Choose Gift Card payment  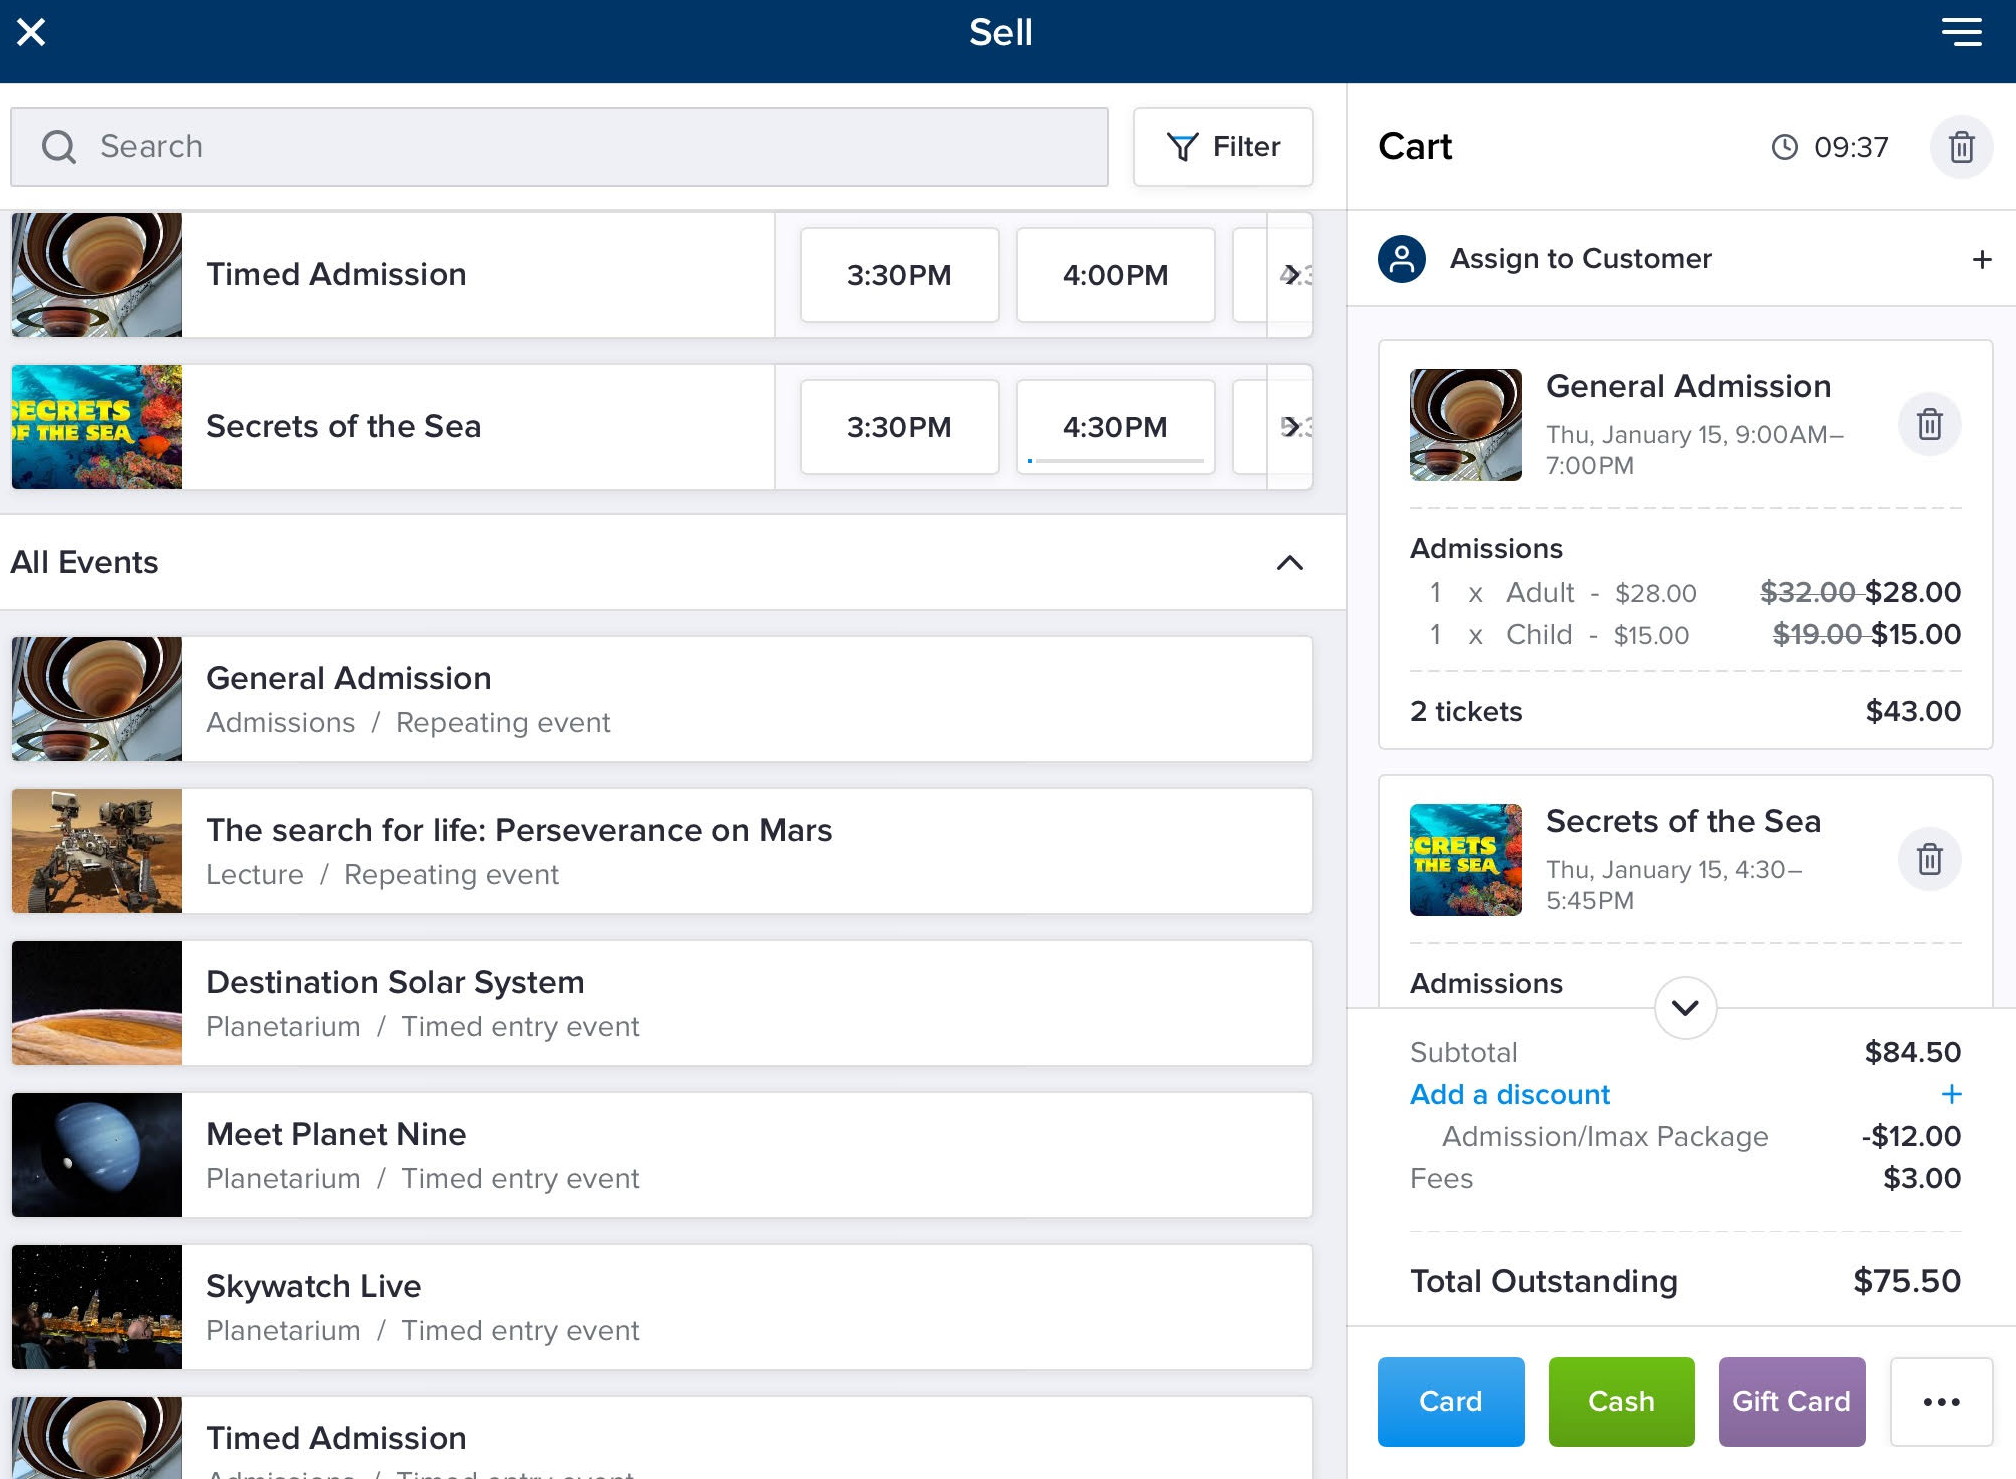[1791, 1401]
